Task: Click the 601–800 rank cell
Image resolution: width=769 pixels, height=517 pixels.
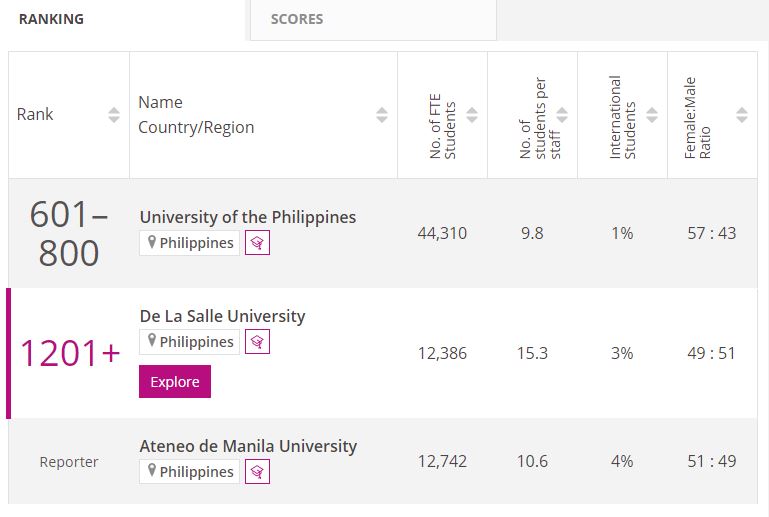Action: click(69, 233)
